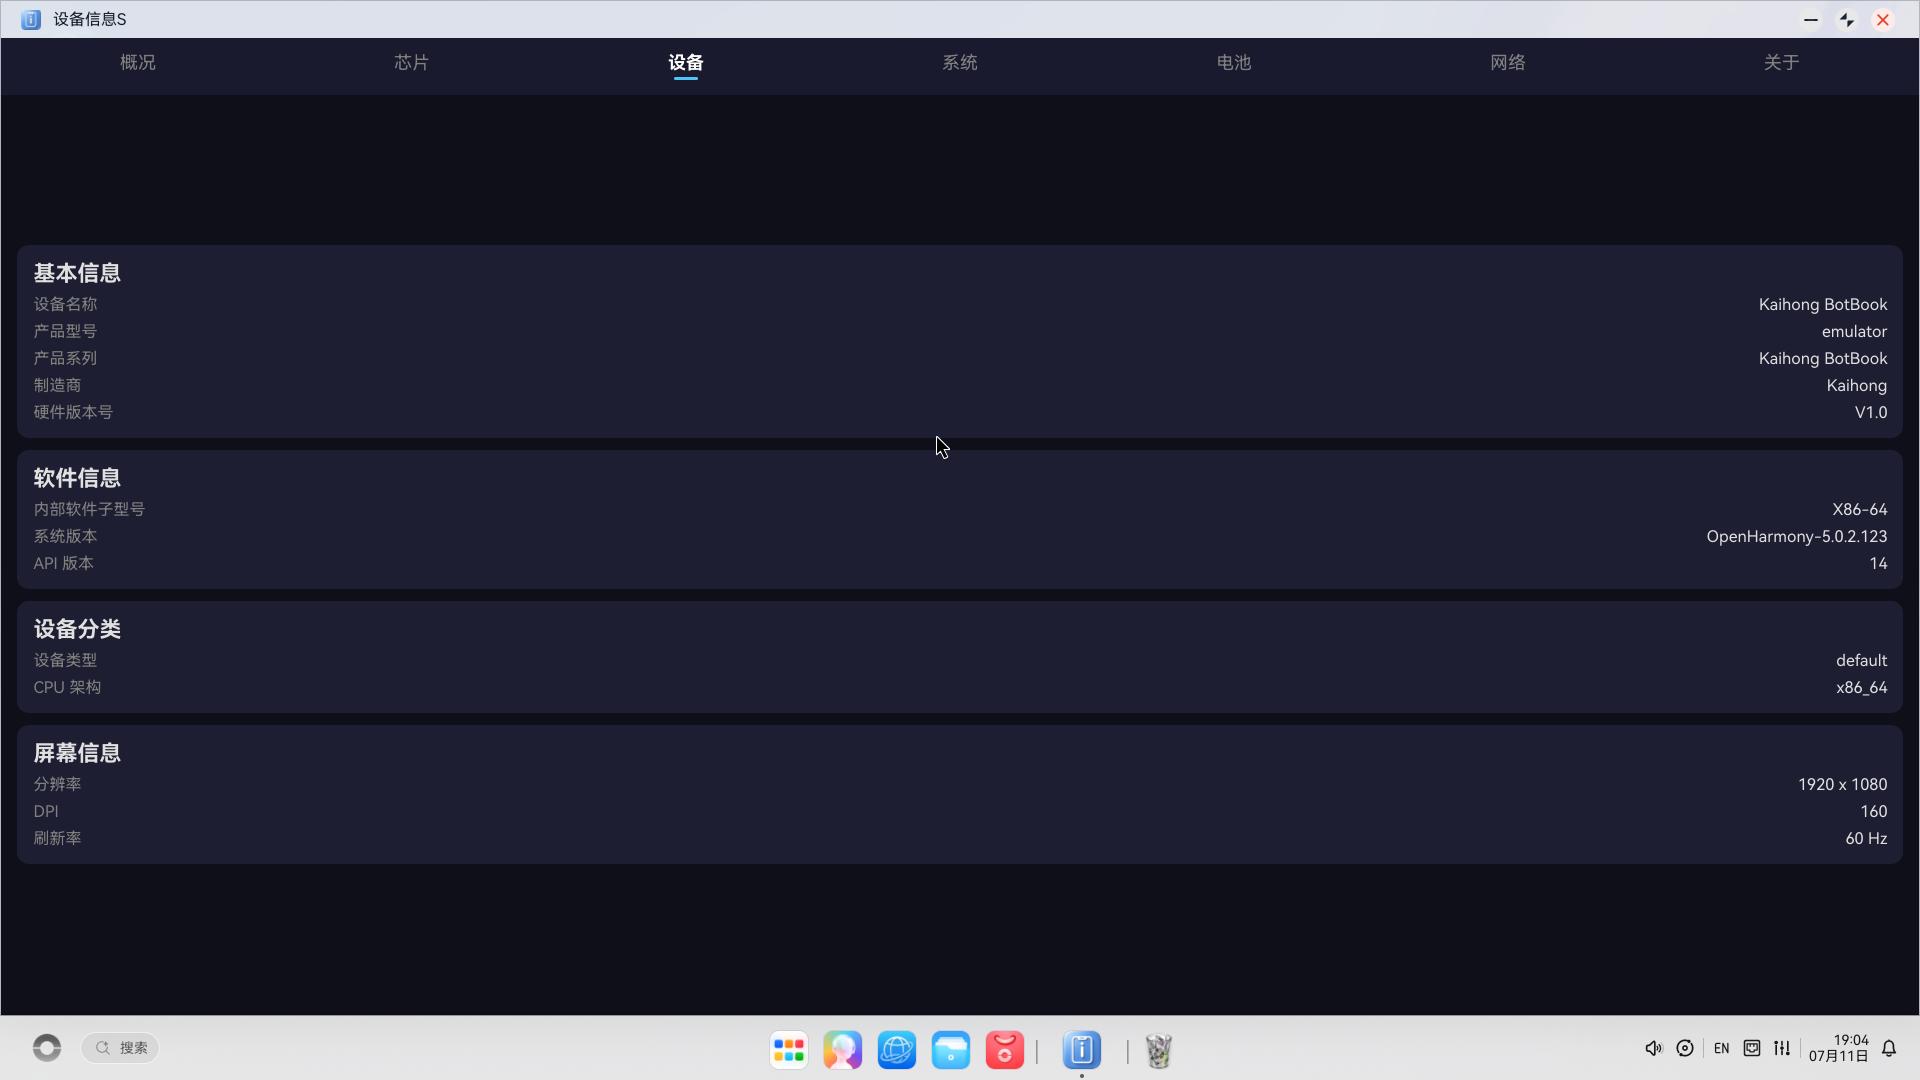Close the 设备信息S window
Screen dimensions: 1920x1080
(x=1883, y=19)
